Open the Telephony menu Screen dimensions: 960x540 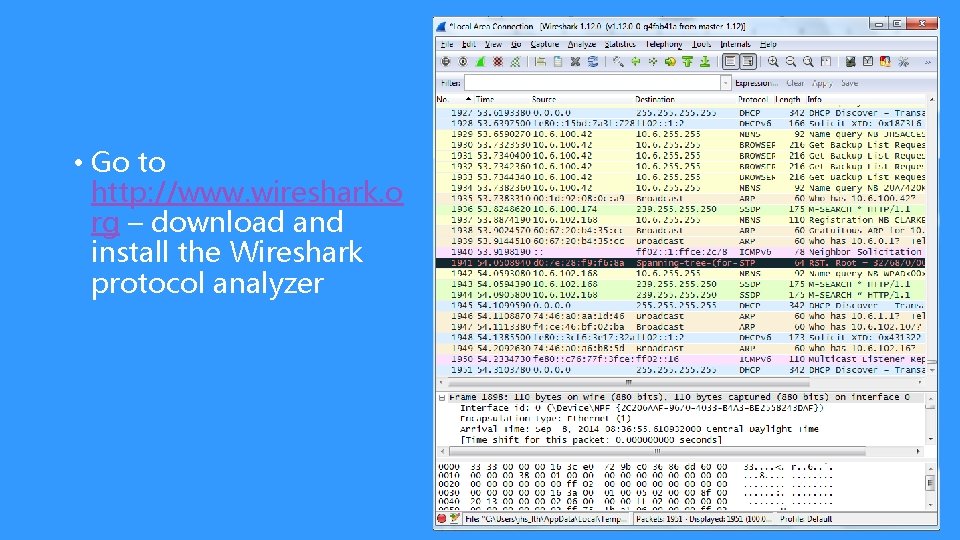point(664,44)
